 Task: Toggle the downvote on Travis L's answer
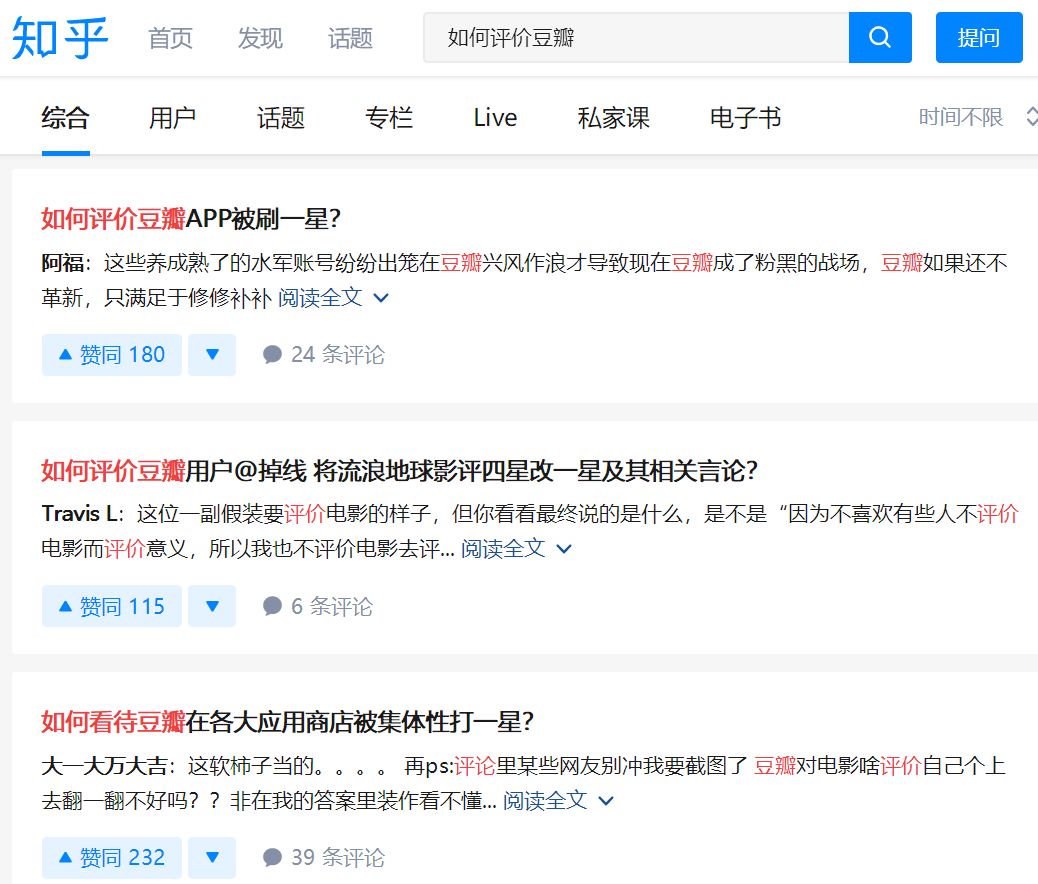click(x=212, y=606)
